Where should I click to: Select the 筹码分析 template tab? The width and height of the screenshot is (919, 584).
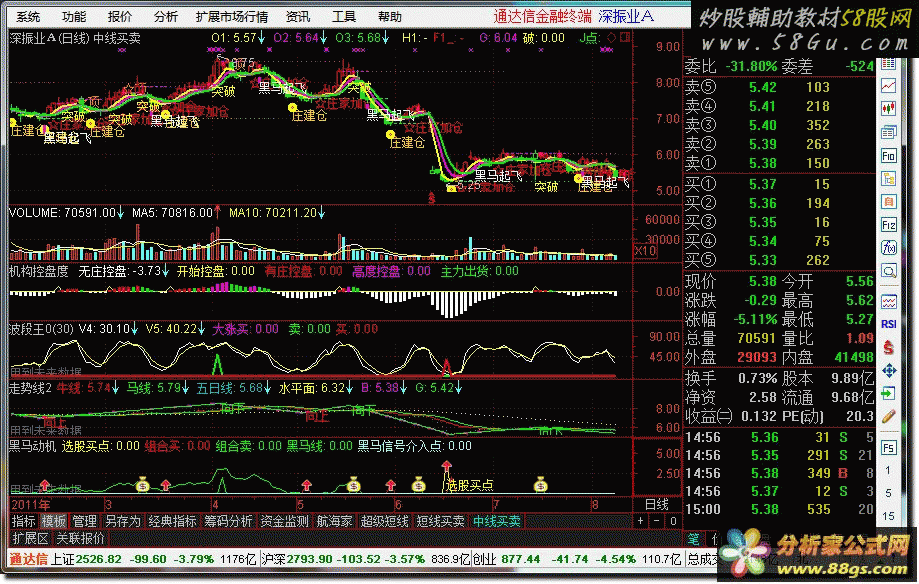coord(229,521)
